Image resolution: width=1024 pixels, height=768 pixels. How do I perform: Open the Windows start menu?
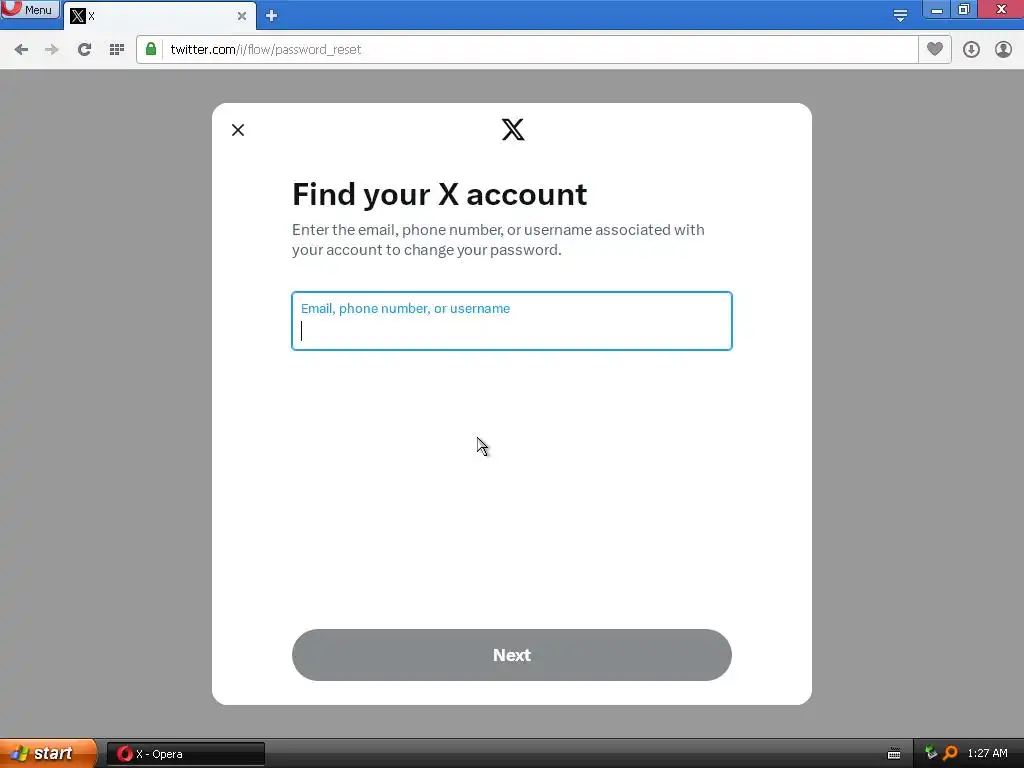click(48, 753)
